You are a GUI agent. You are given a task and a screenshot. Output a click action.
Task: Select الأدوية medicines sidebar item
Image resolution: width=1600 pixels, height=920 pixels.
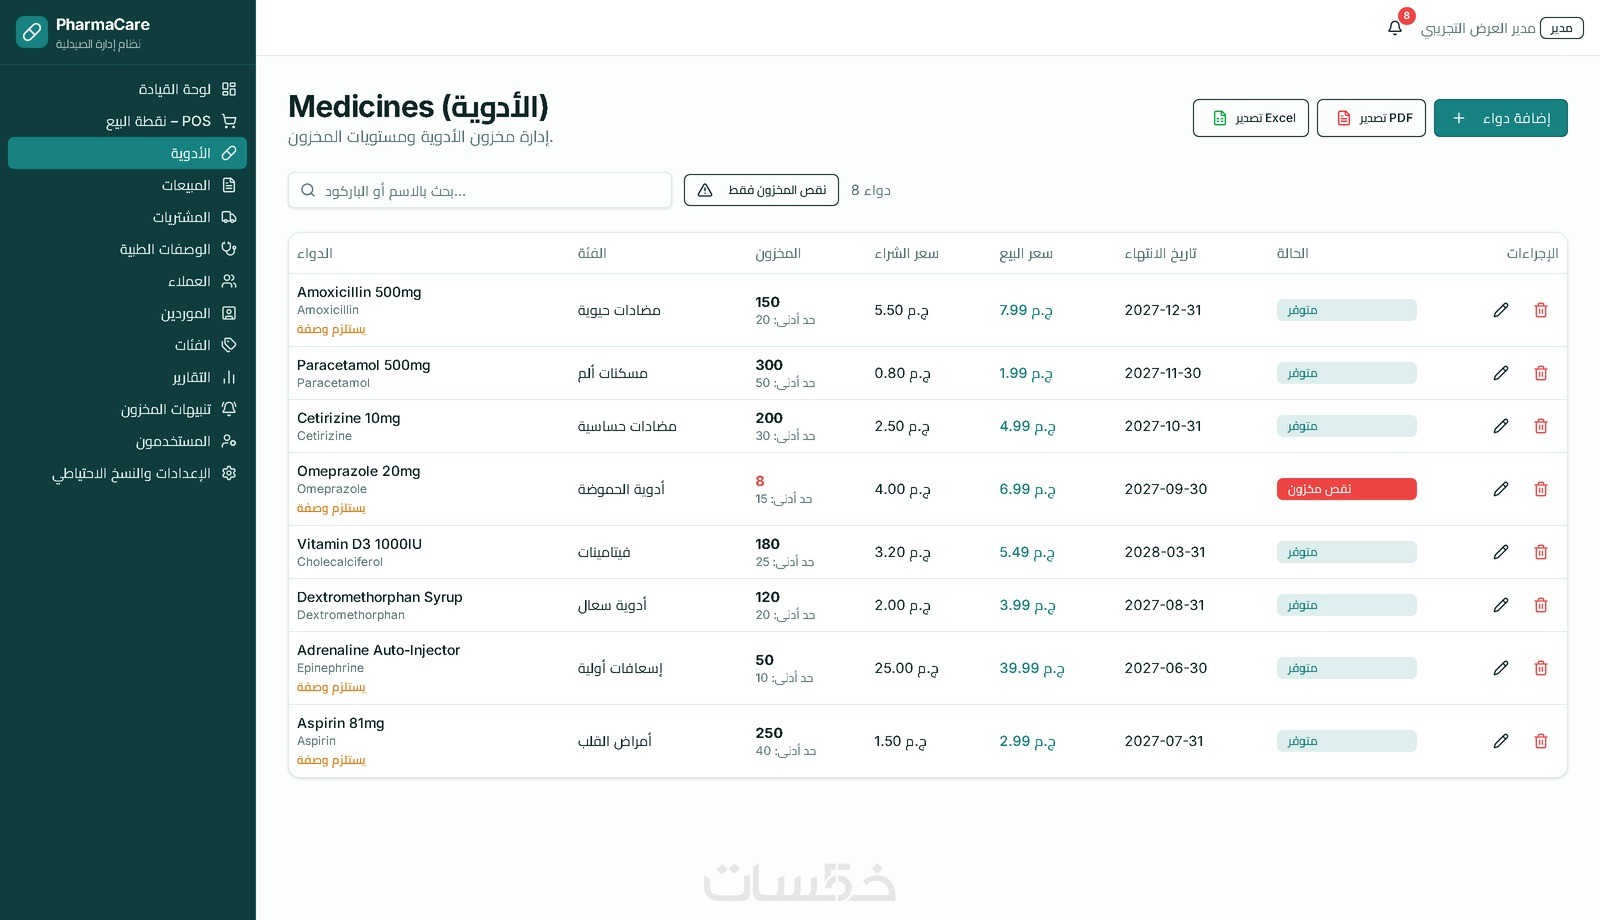click(x=127, y=153)
